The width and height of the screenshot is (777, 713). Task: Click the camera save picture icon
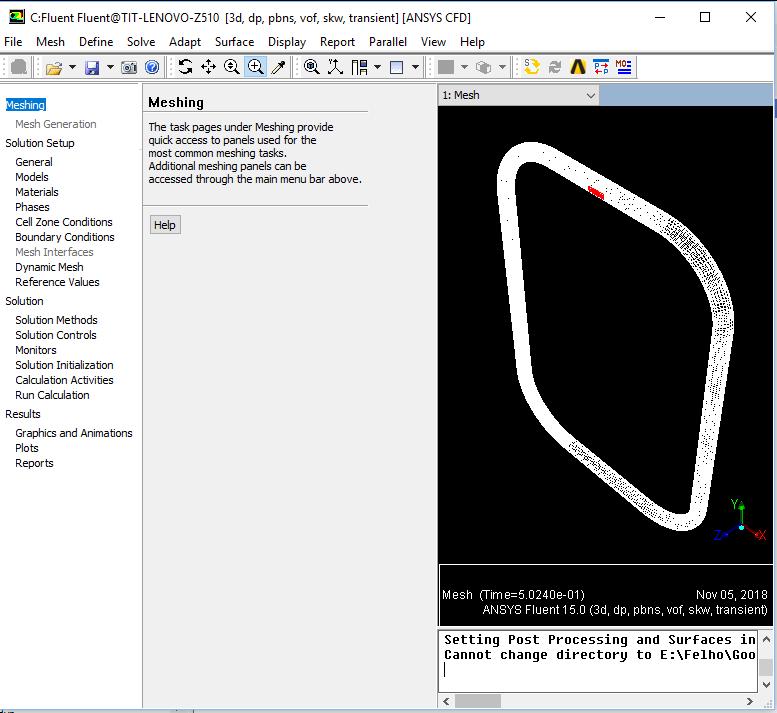(129, 67)
